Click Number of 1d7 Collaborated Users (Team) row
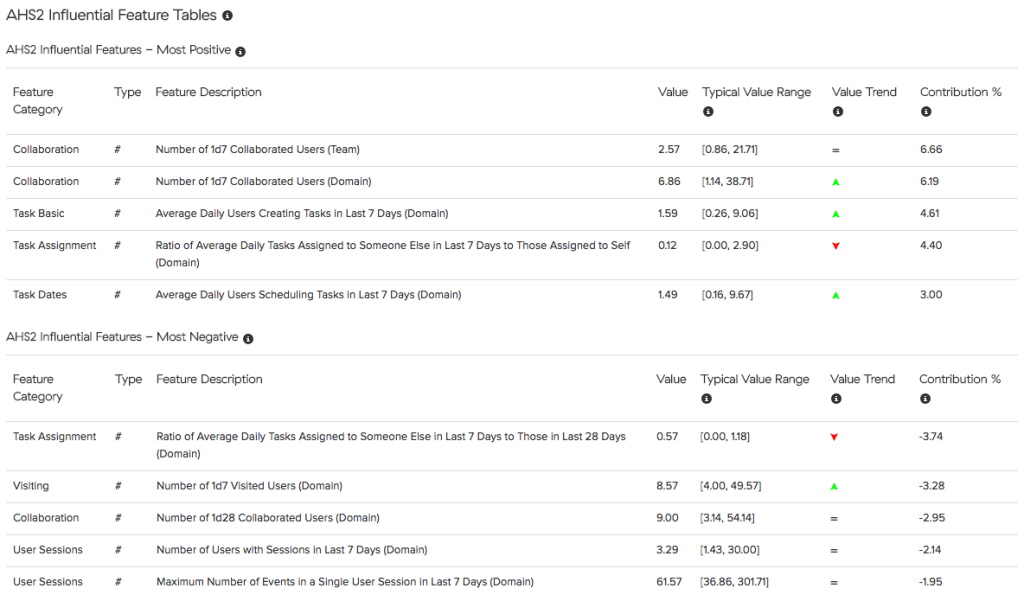Viewport: 1024px width, 601px height. pyautogui.click(x=512, y=150)
